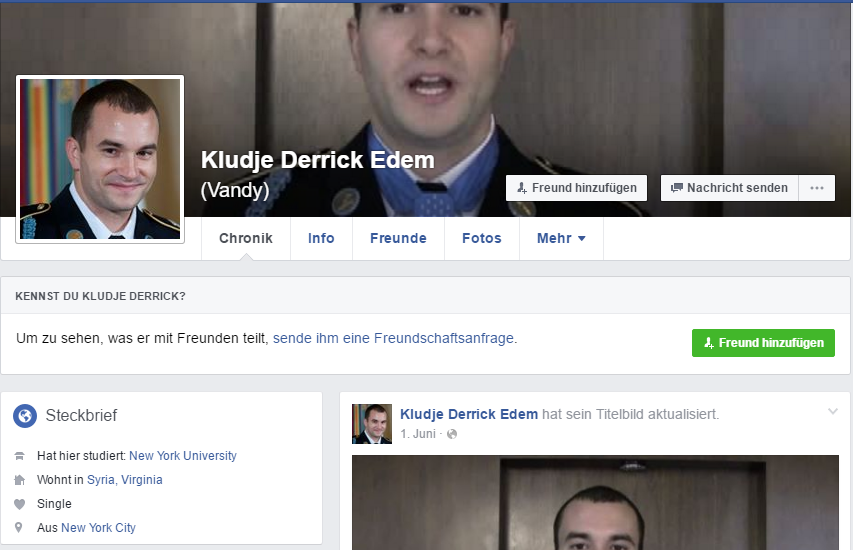Expand the 'Mehr' dropdown tab

561,239
